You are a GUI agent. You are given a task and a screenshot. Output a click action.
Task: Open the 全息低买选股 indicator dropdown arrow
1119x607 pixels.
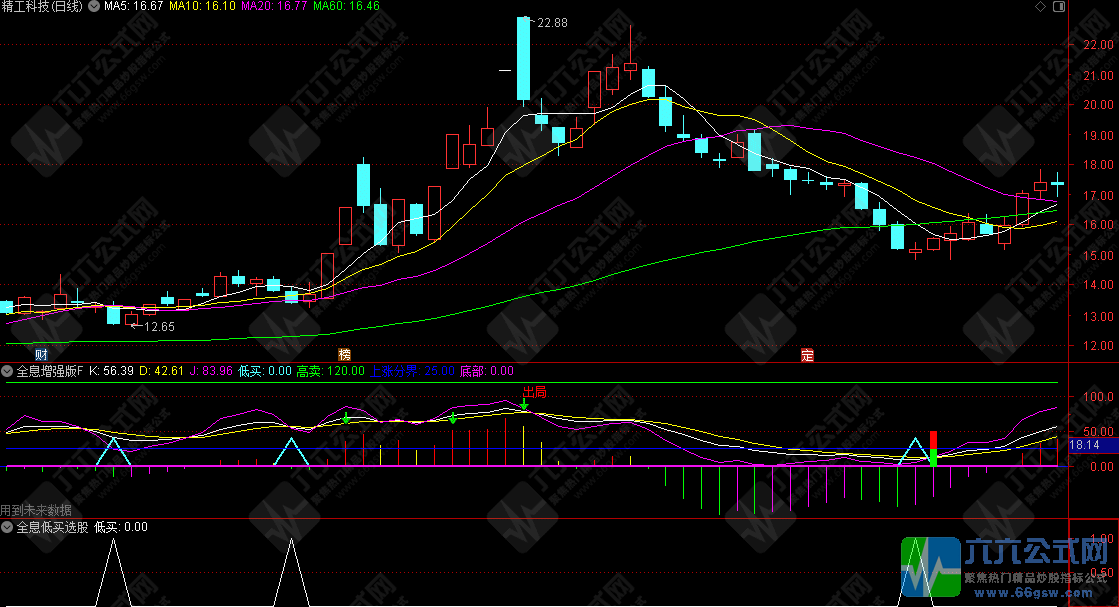8,527
